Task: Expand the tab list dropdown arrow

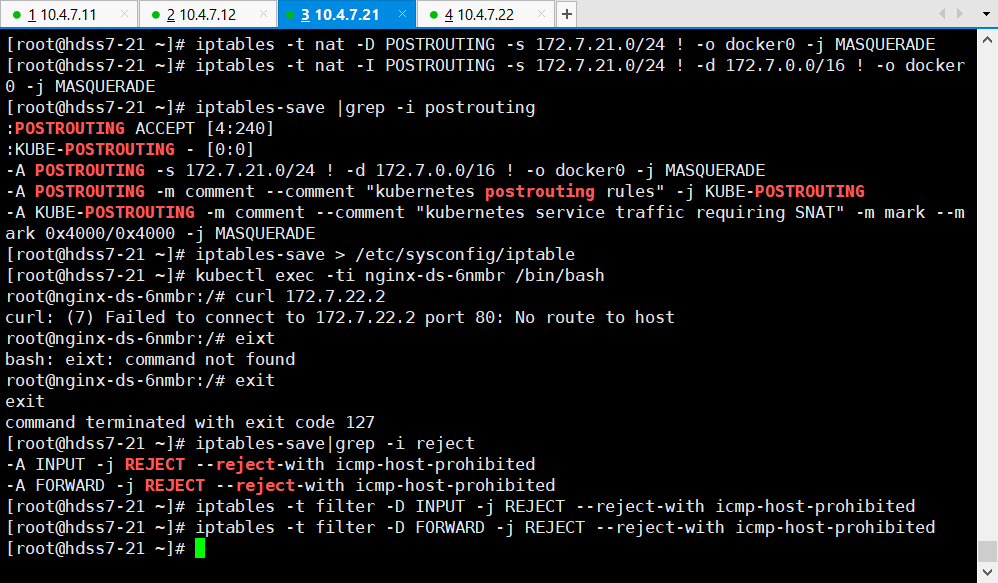Action: (985, 14)
